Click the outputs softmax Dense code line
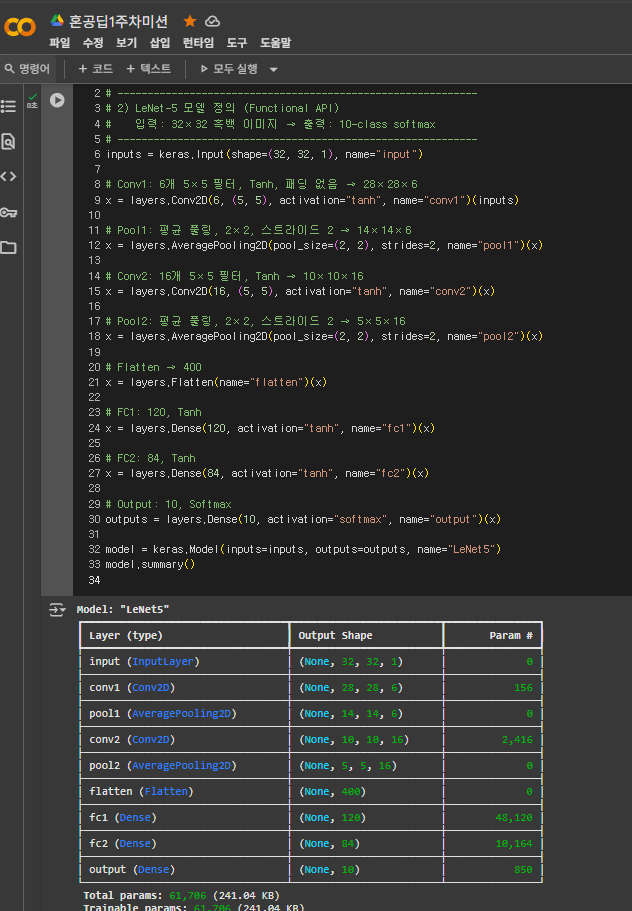Image resolution: width=632 pixels, height=911 pixels. point(303,519)
